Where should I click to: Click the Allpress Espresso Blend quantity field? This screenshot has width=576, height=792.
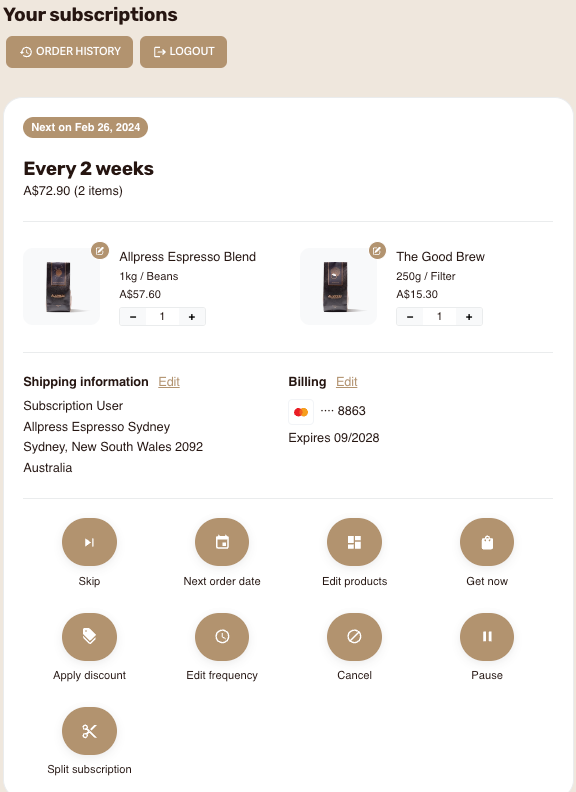(x=162, y=317)
